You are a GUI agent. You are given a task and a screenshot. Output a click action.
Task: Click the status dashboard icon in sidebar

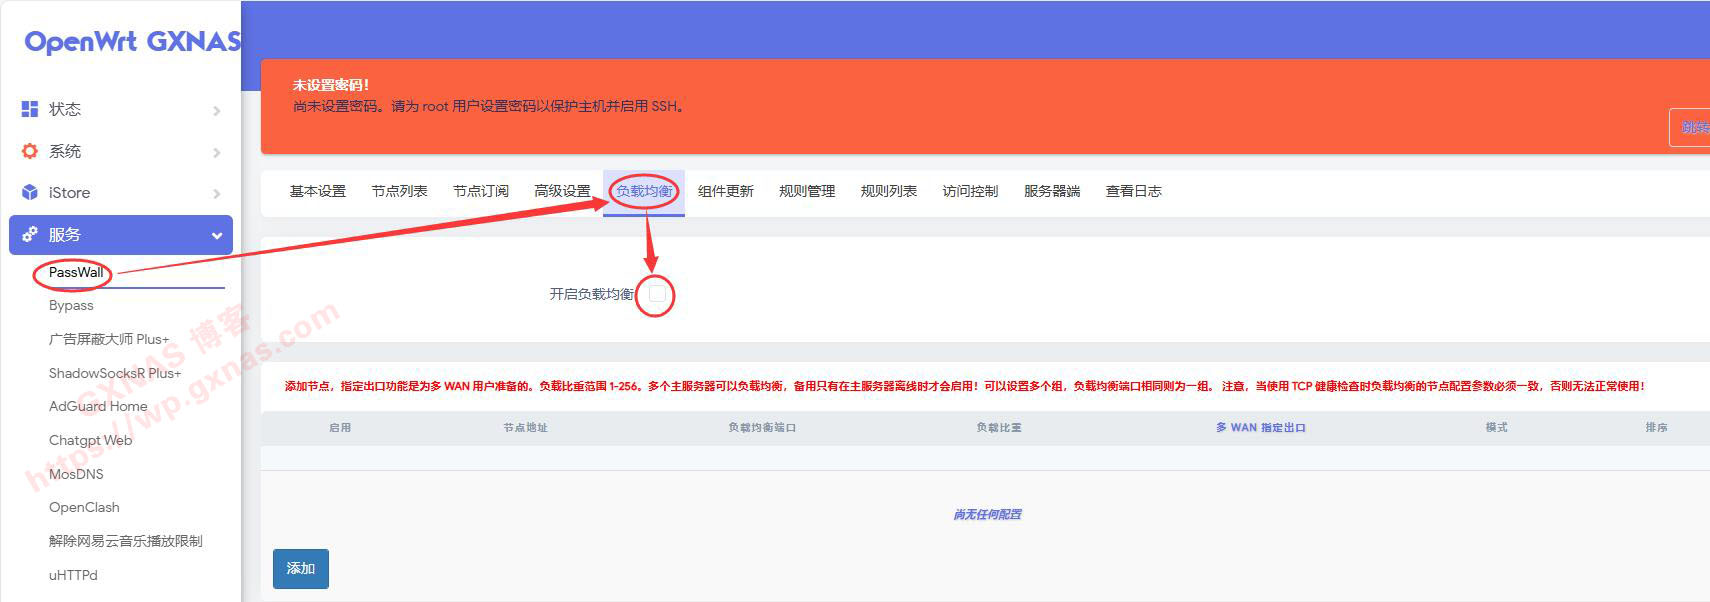pyautogui.click(x=30, y=109)
